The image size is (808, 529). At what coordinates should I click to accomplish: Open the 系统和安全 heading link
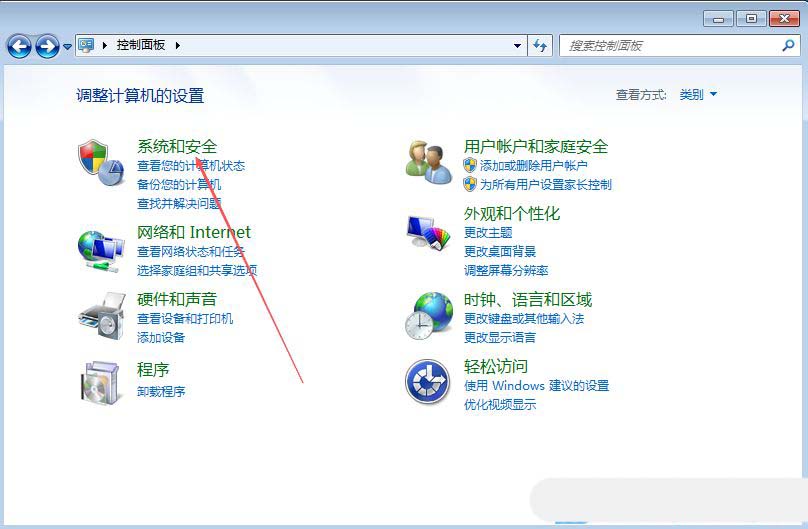(x=177, y=146)
